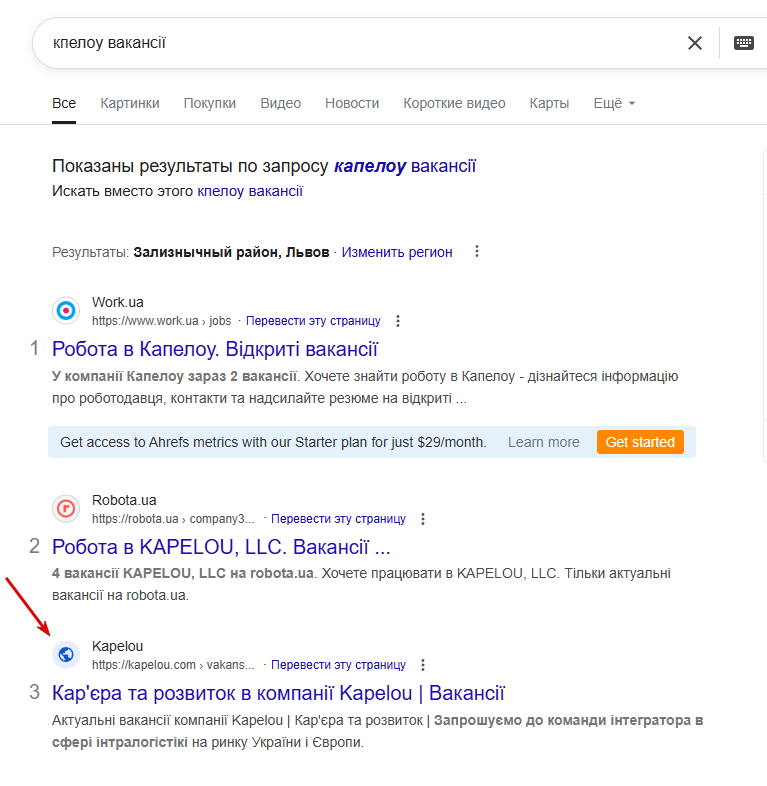Click the Work.ua favicon
Viewport: 767px width, 786px height.
66,311
